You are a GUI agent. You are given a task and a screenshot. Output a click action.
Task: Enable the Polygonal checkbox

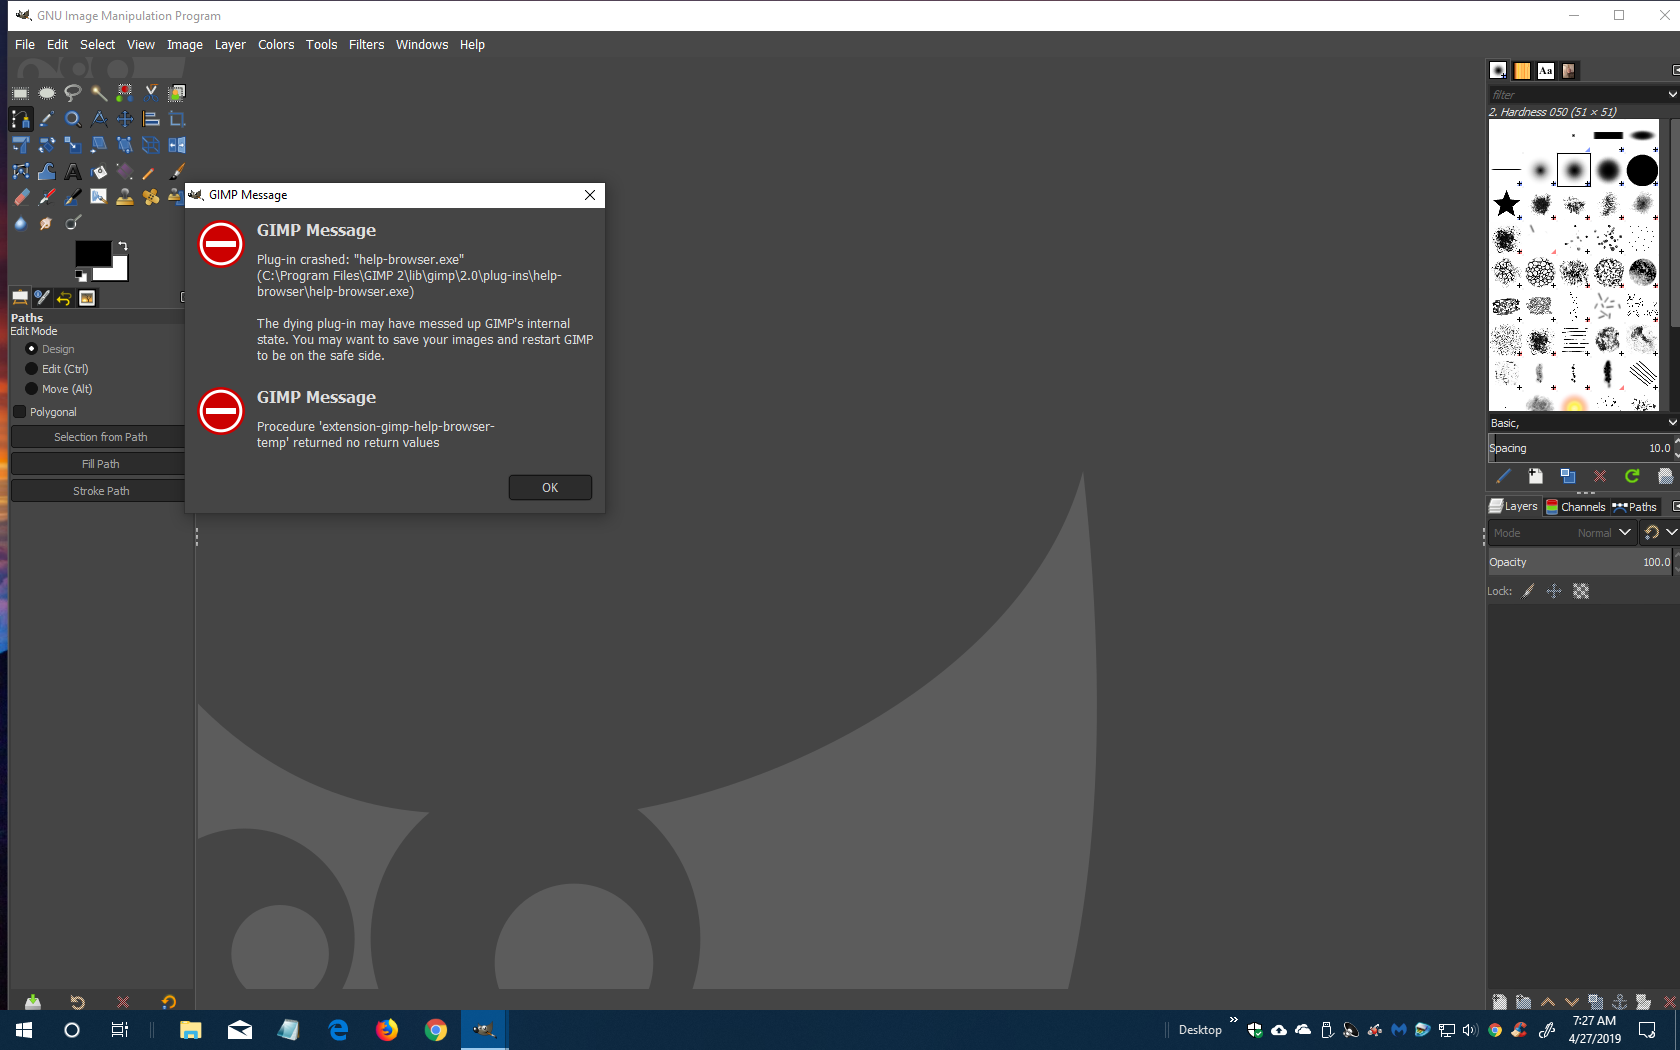tap(19, 412)
